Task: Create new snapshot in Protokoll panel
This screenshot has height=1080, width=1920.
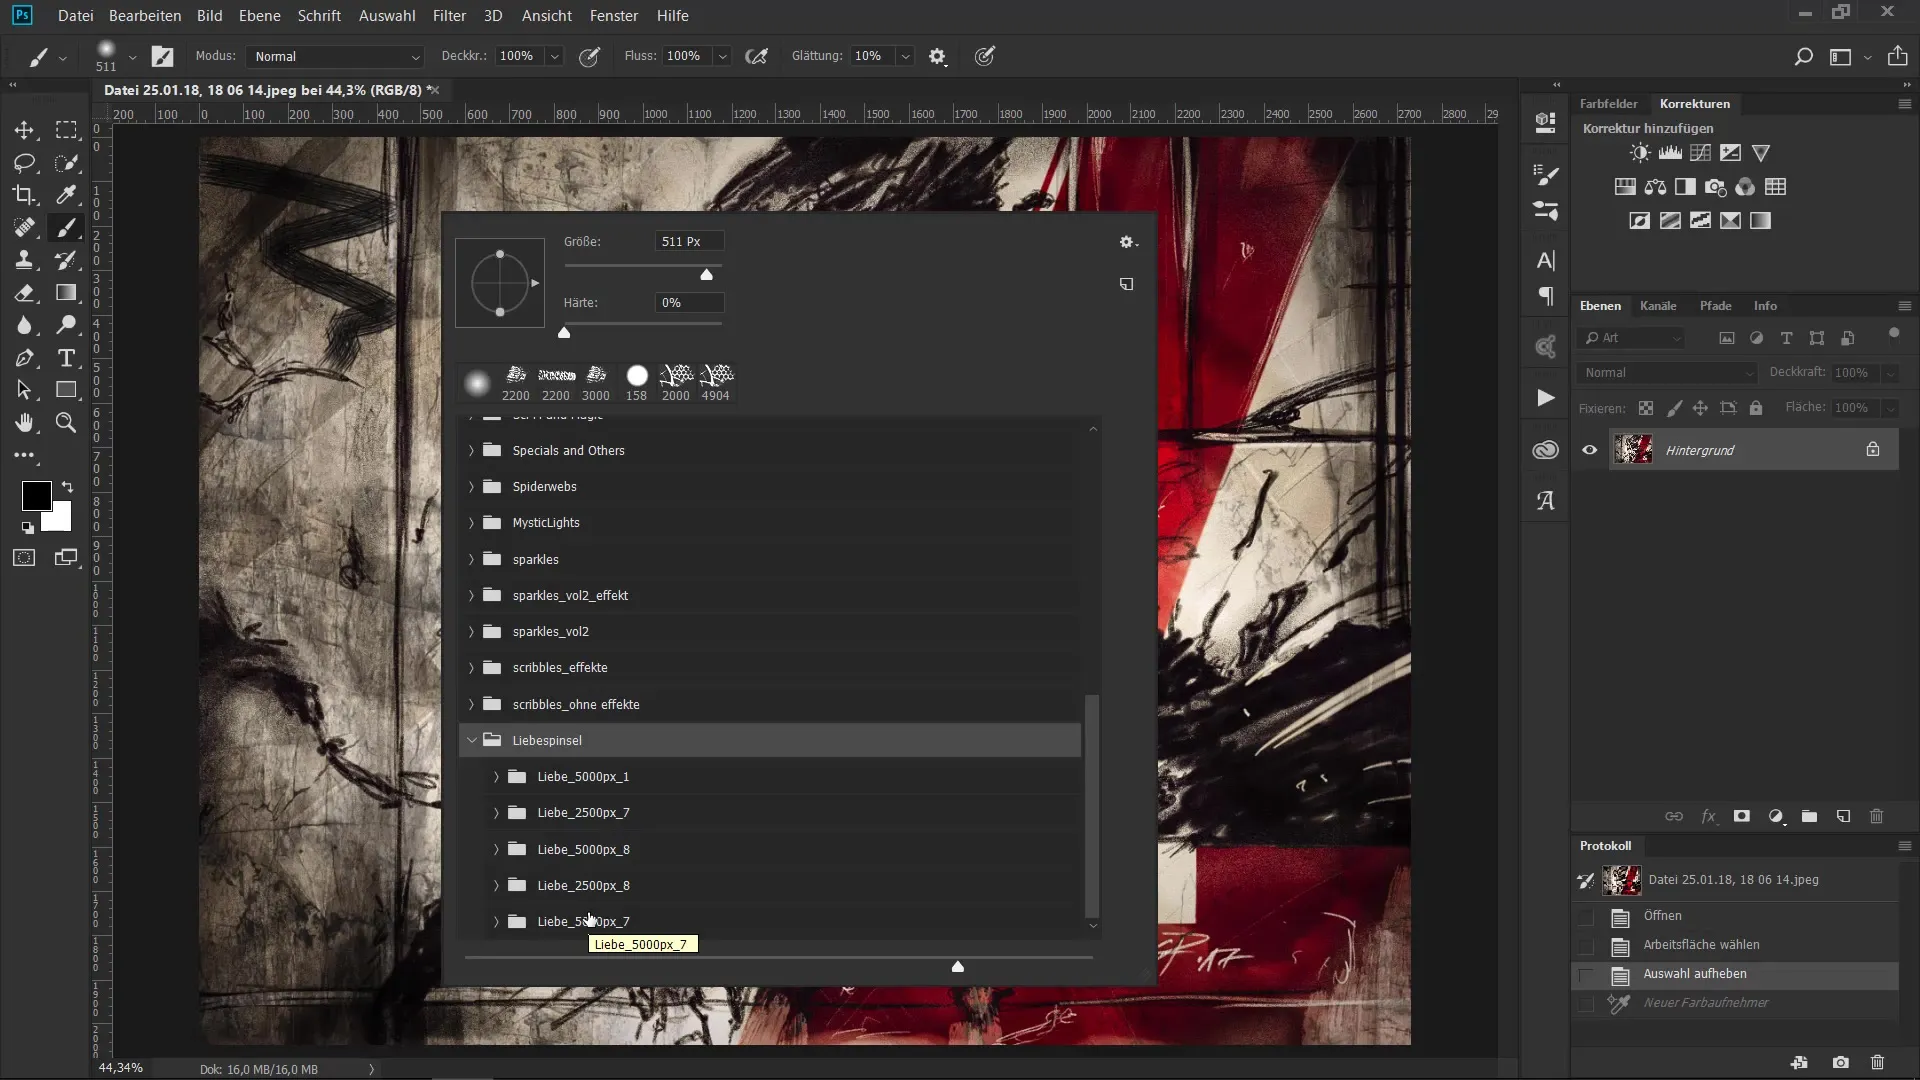Action: [x=1840, y=1062]
